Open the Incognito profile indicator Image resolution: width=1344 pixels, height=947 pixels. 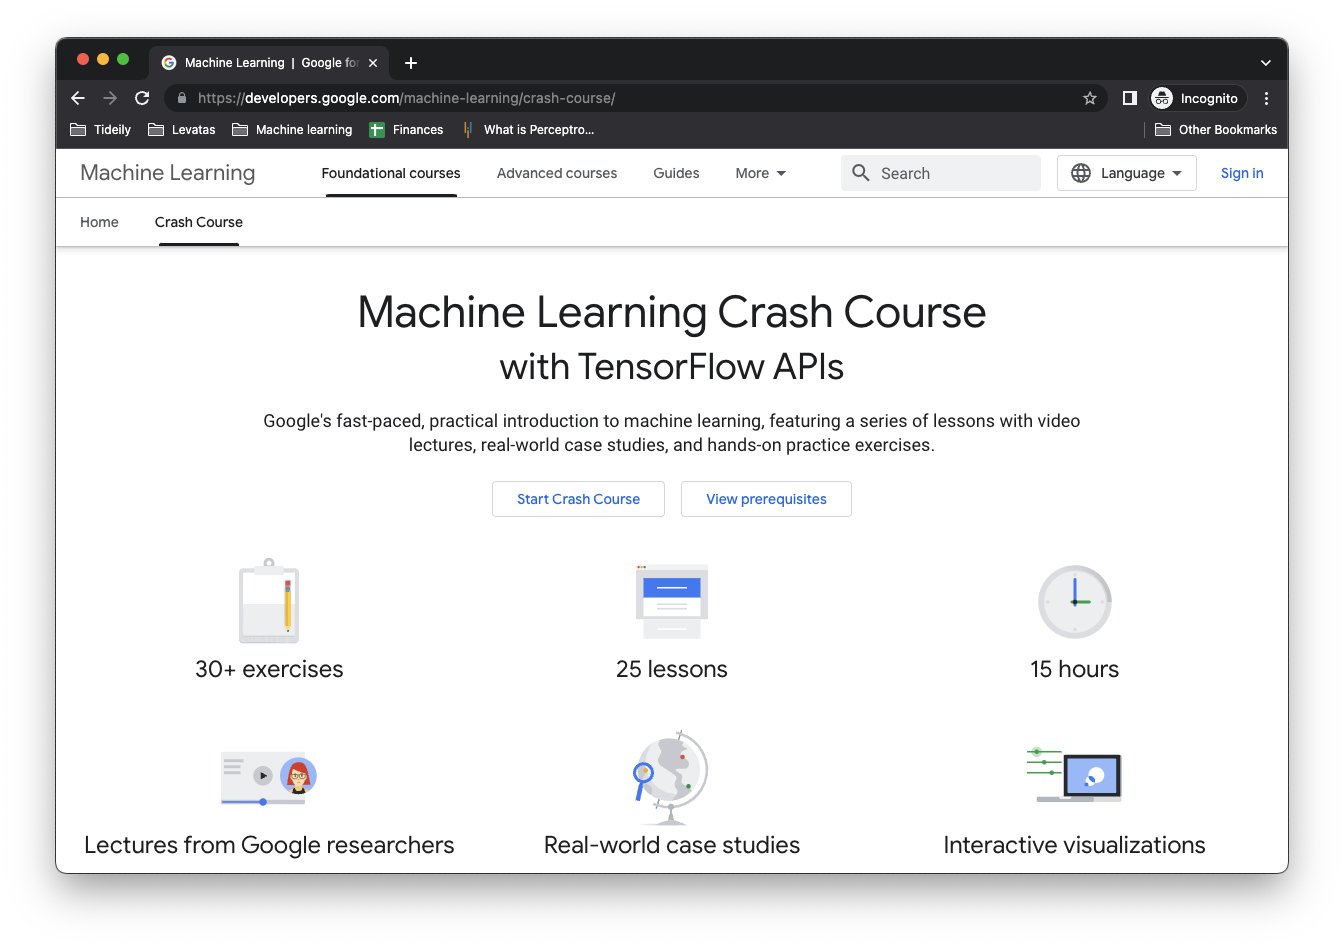tap(1197, 98)
